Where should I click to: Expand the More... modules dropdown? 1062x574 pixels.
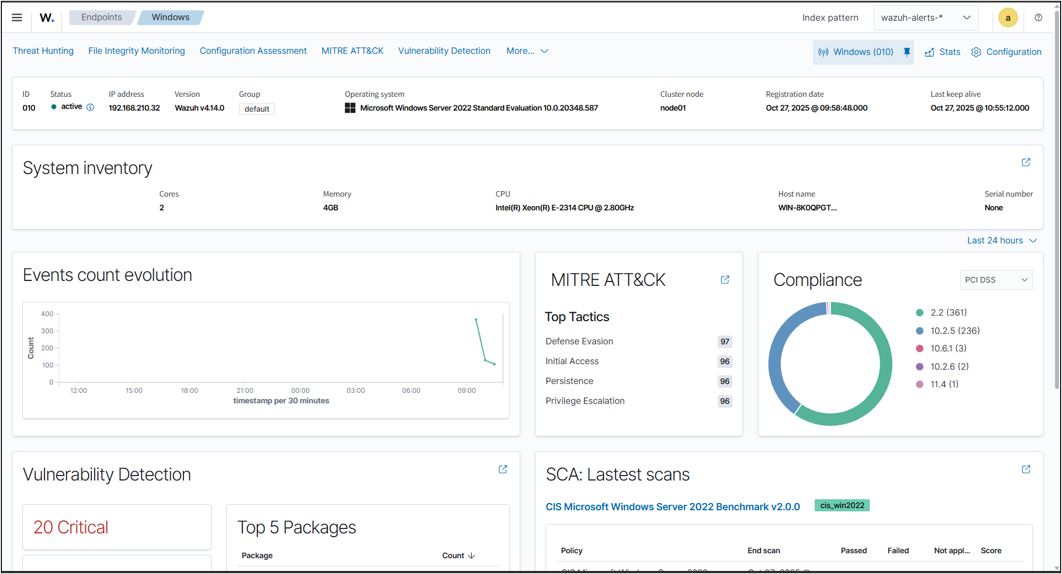[527, 51]
